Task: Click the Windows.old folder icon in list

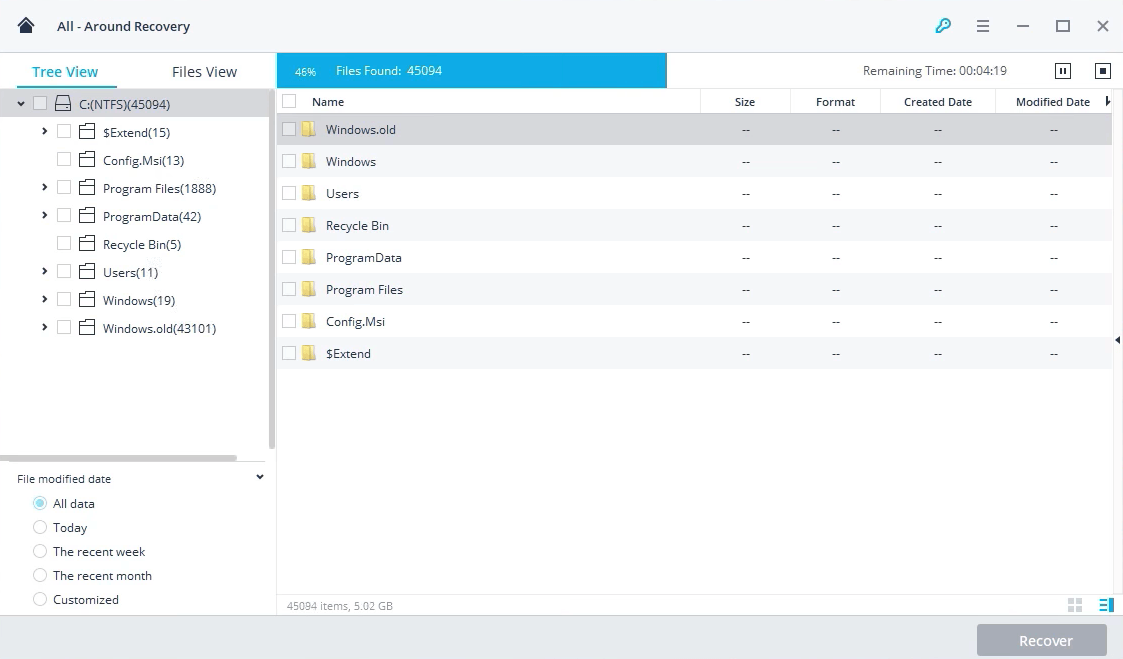Action: pos(309,129)
